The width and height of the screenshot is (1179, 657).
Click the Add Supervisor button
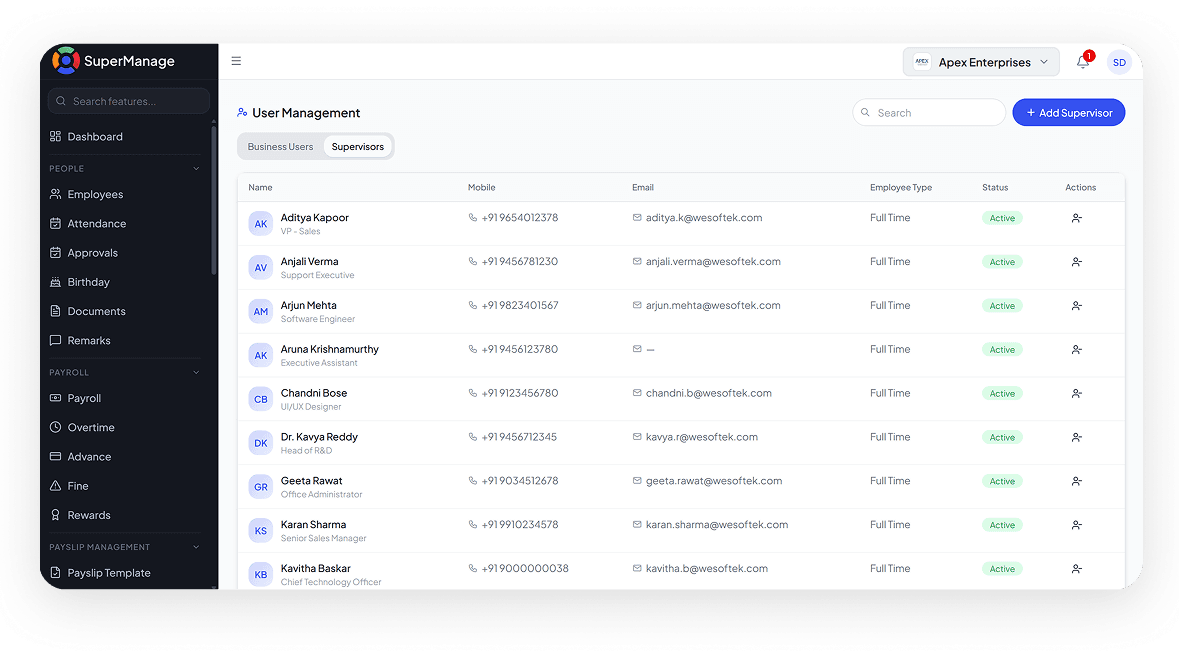click(x=1068, y=113)
